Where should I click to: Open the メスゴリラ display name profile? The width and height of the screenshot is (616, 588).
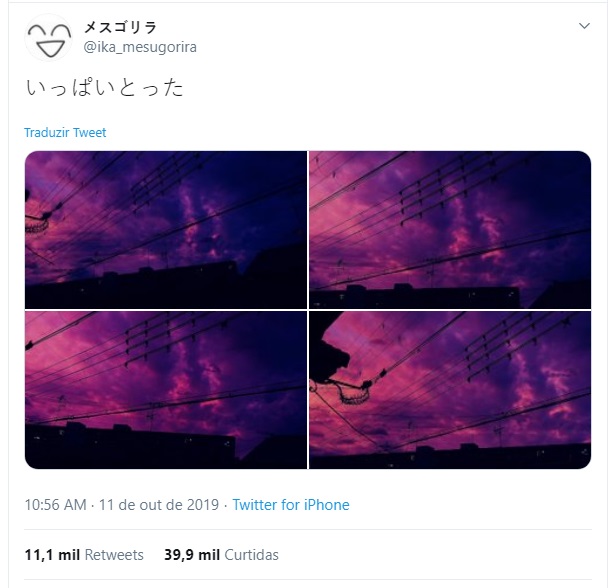[120, 27]
